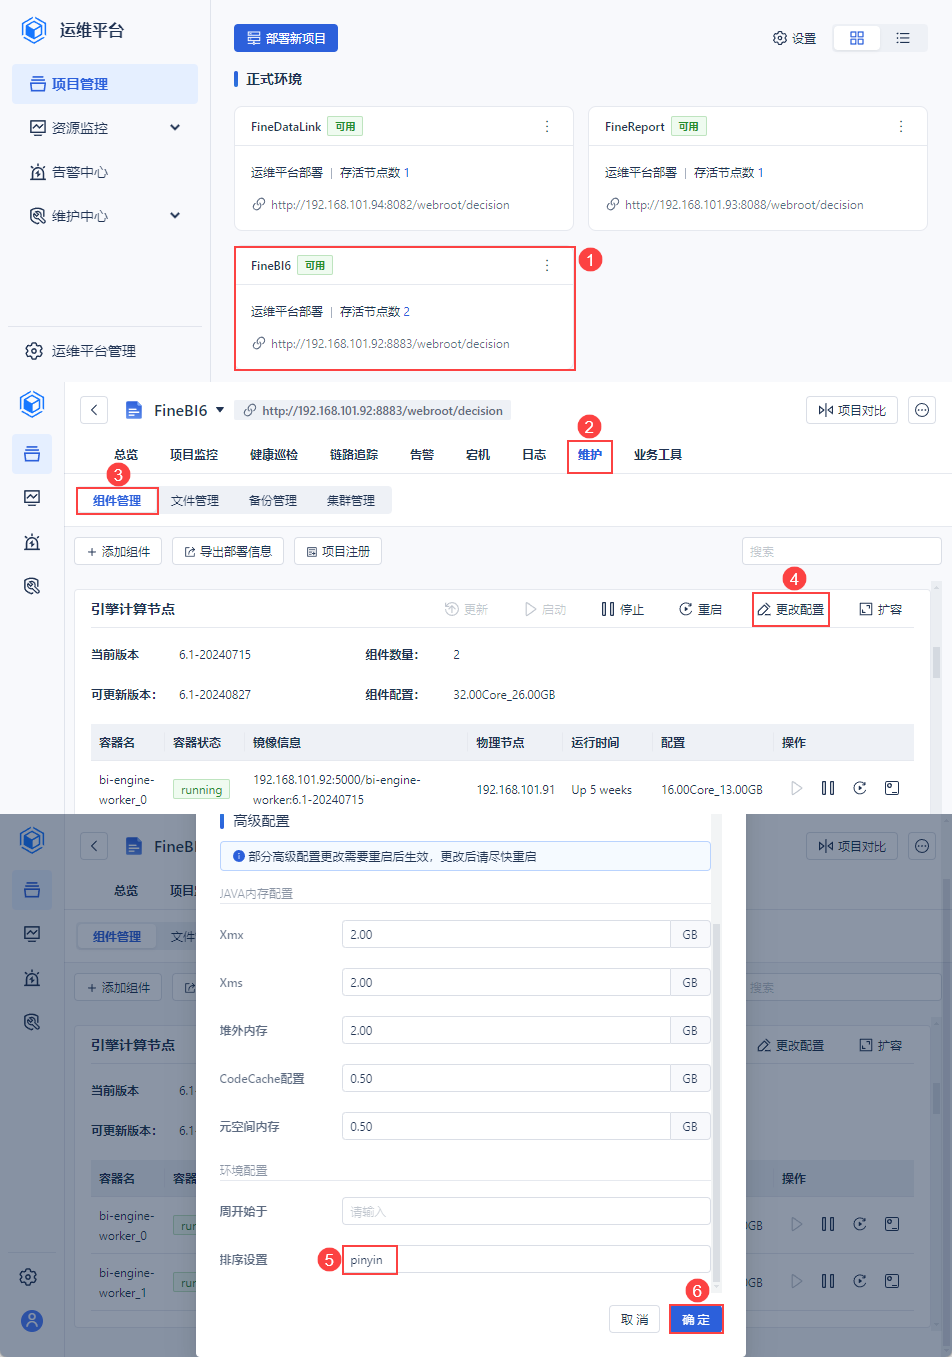Click 项目对比 in the undimmed project page
Screen dimensions: 952x1357
(852, 410)
